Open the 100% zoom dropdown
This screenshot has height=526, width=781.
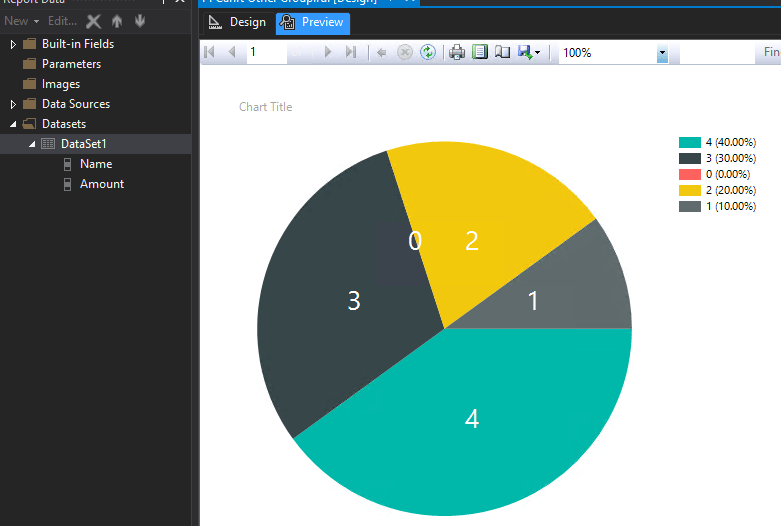point(662,52)
